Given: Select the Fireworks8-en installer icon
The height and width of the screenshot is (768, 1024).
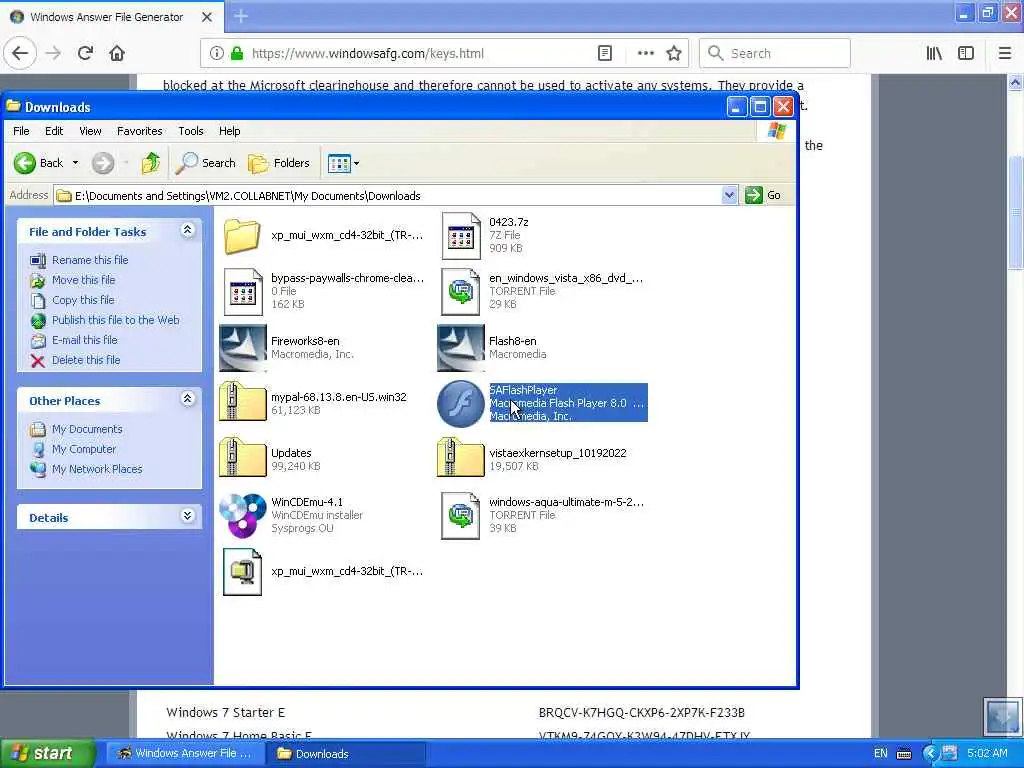Looking at the screenshot, I should (242, 347).
